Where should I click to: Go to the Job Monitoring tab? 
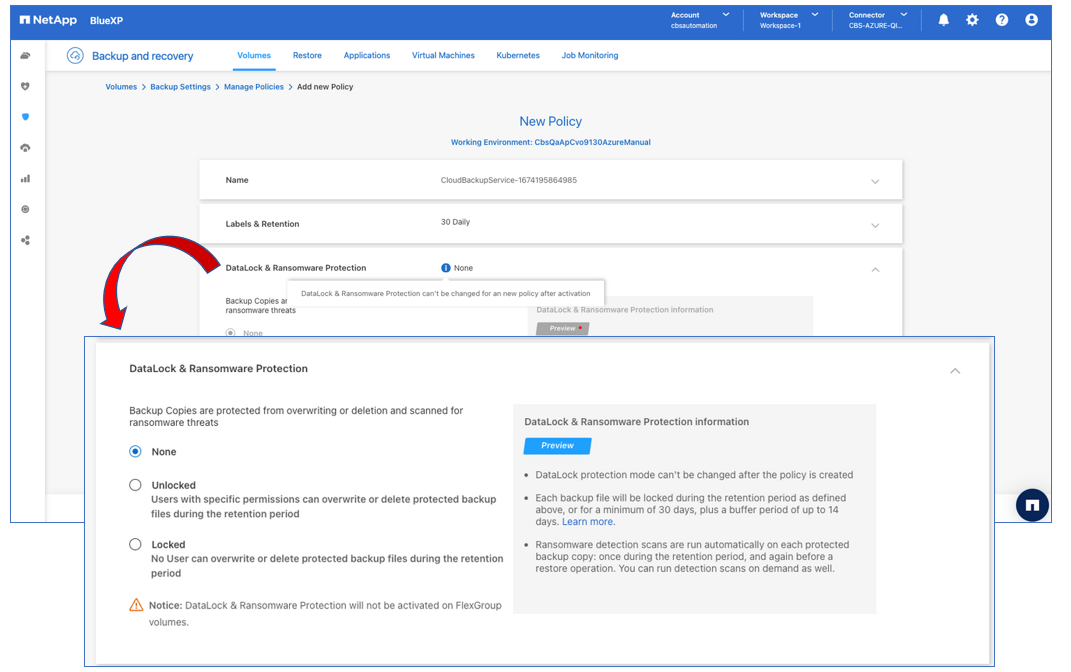589,56
